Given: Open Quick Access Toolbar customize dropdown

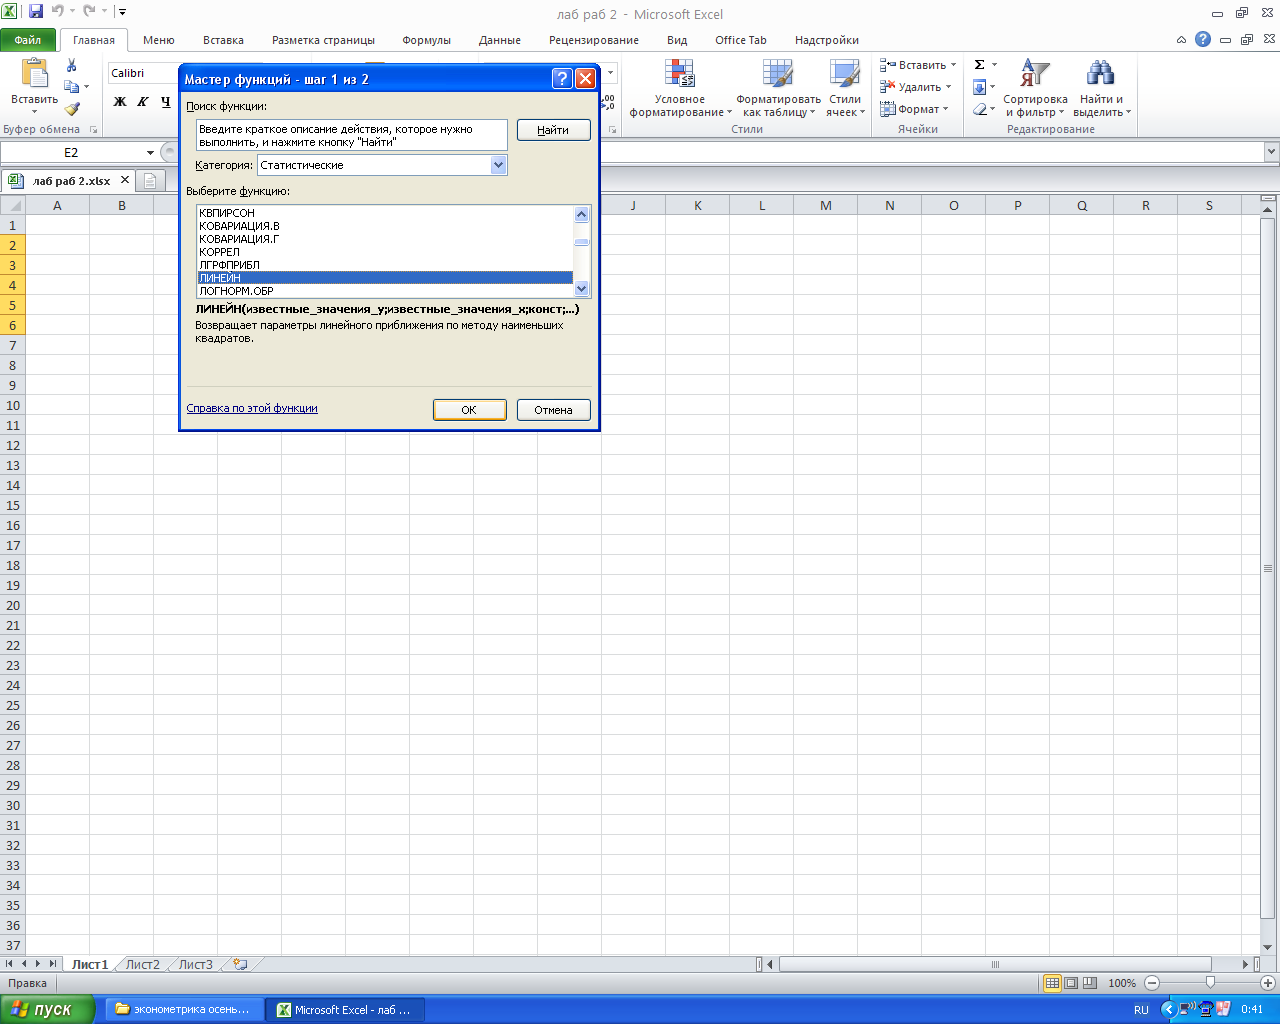Looking at the screenshot, I should [x=122, y=12].
